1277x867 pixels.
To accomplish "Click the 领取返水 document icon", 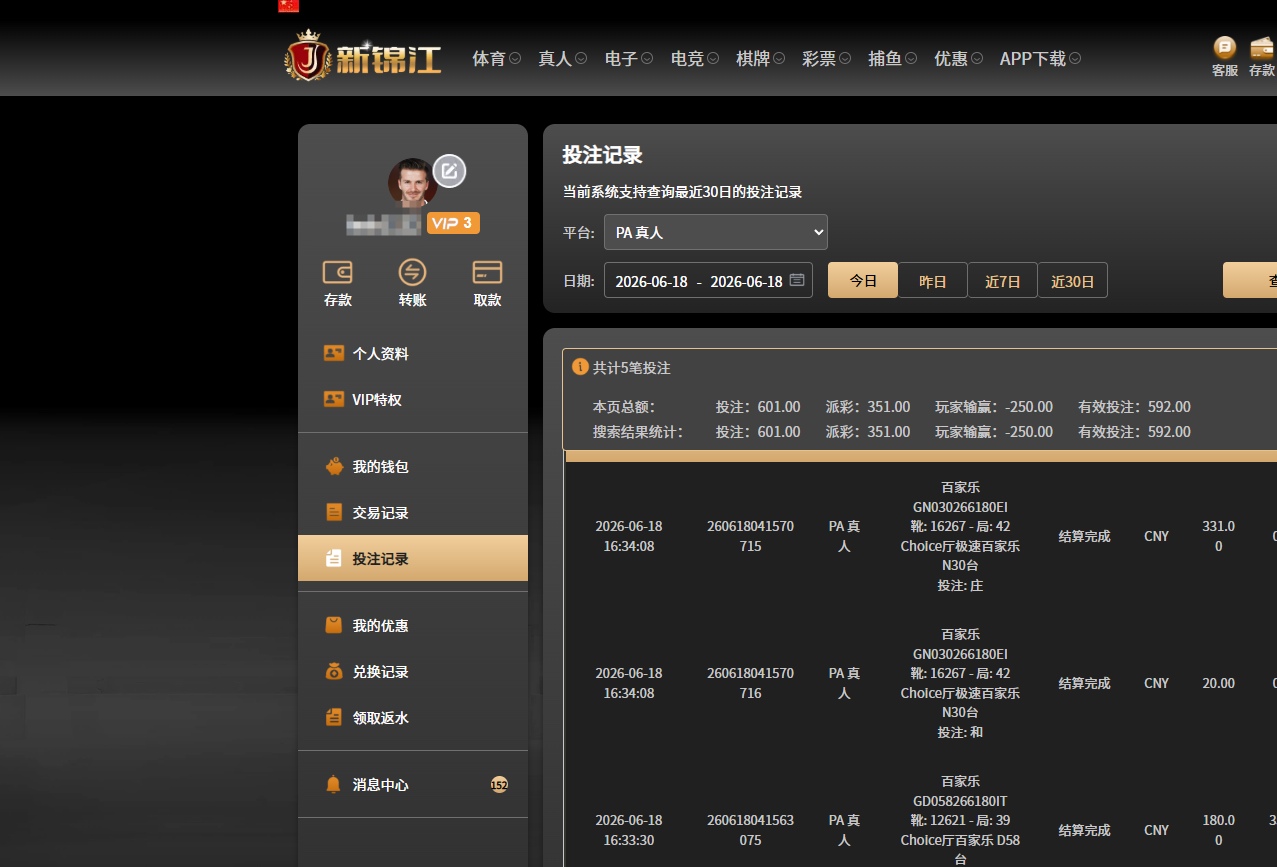I will click(x=334, y=717).
